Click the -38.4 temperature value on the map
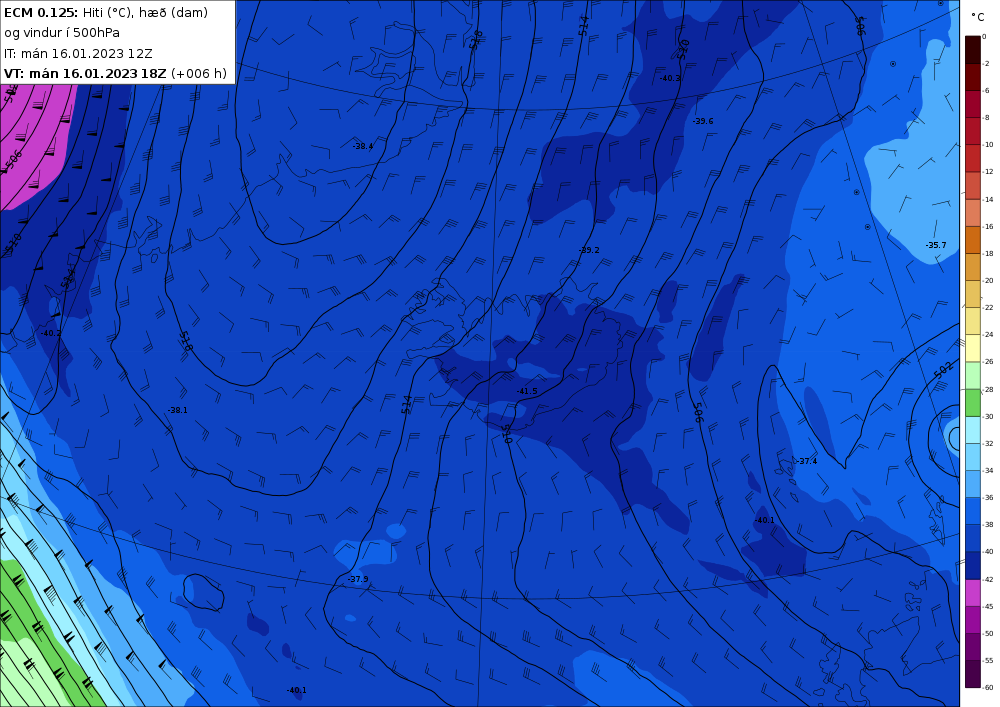Screen dimensions: 1000x707 [x=363, y=146]
